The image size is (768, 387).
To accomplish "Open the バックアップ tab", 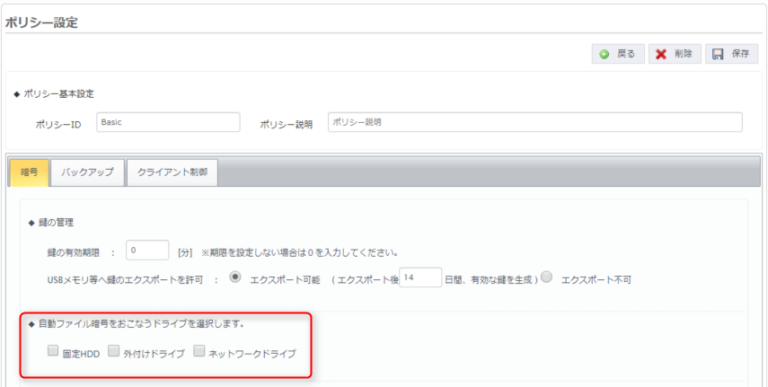I will (x=88, y=172).
